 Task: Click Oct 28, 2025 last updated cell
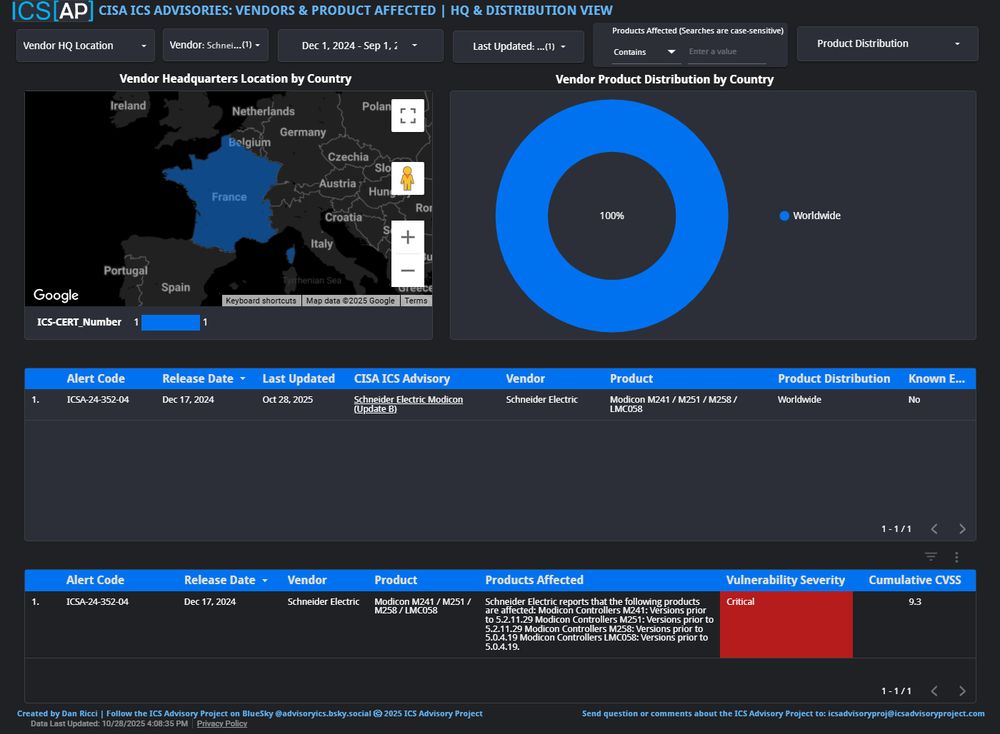(x=288, y=400)
